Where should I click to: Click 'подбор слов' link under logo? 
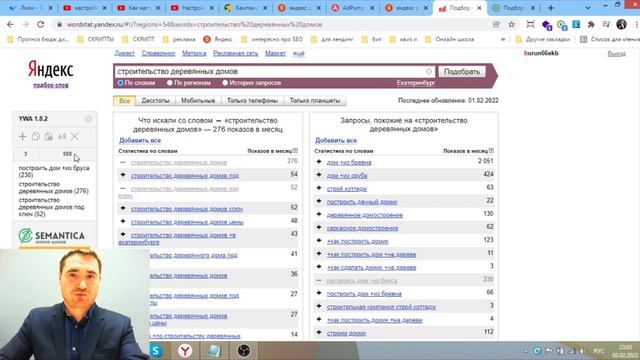[x=51, y=85]
